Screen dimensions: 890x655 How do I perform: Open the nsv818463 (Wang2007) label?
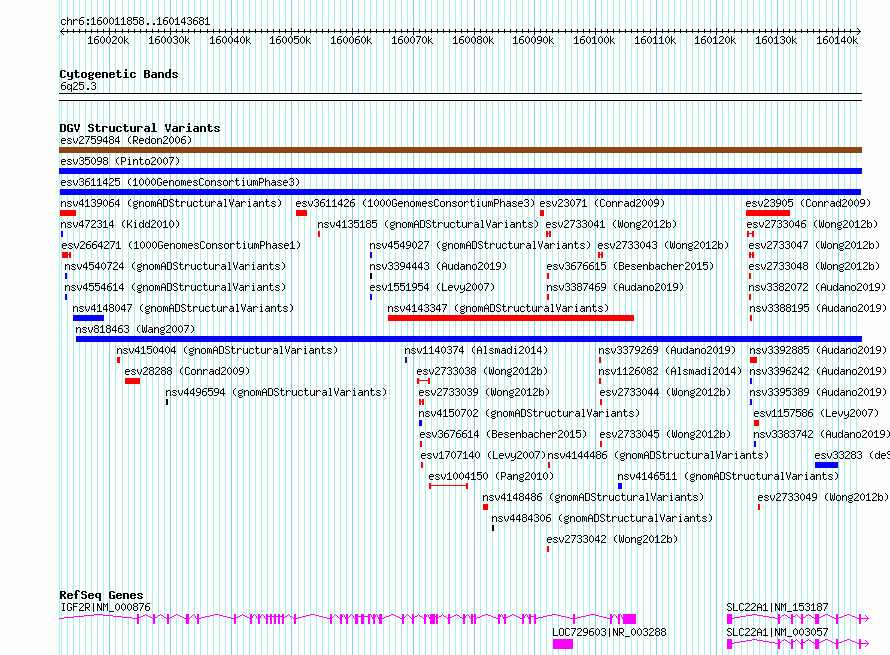point(135,329)
